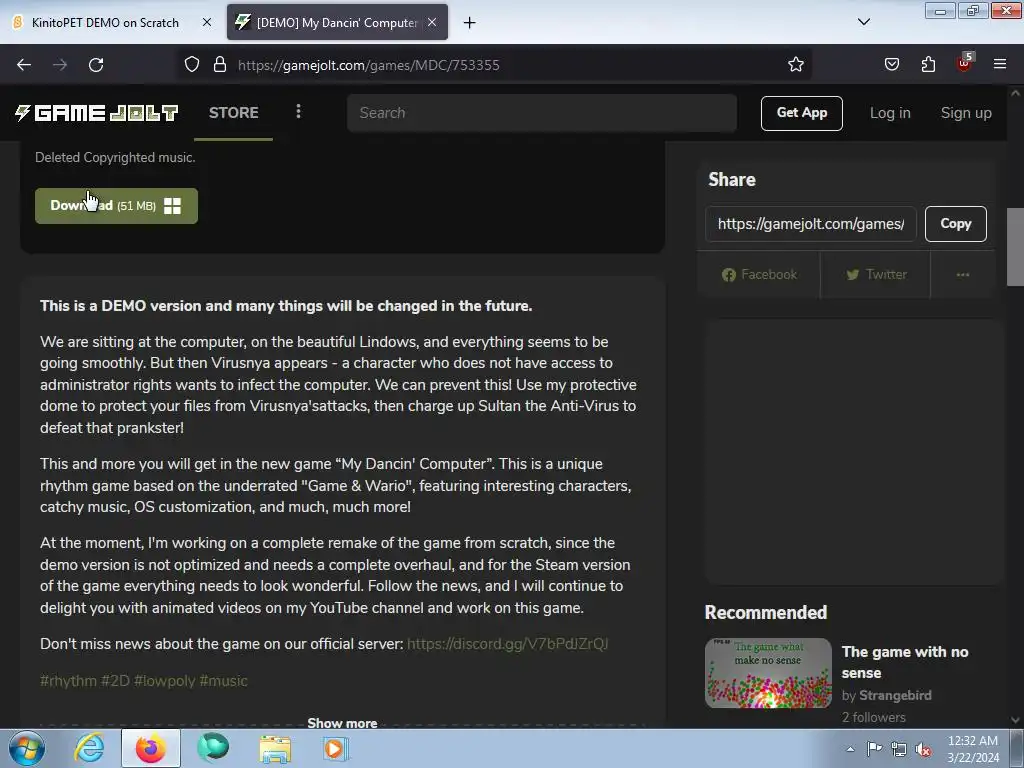Click the #rhythm hashtag

[68, 681]
